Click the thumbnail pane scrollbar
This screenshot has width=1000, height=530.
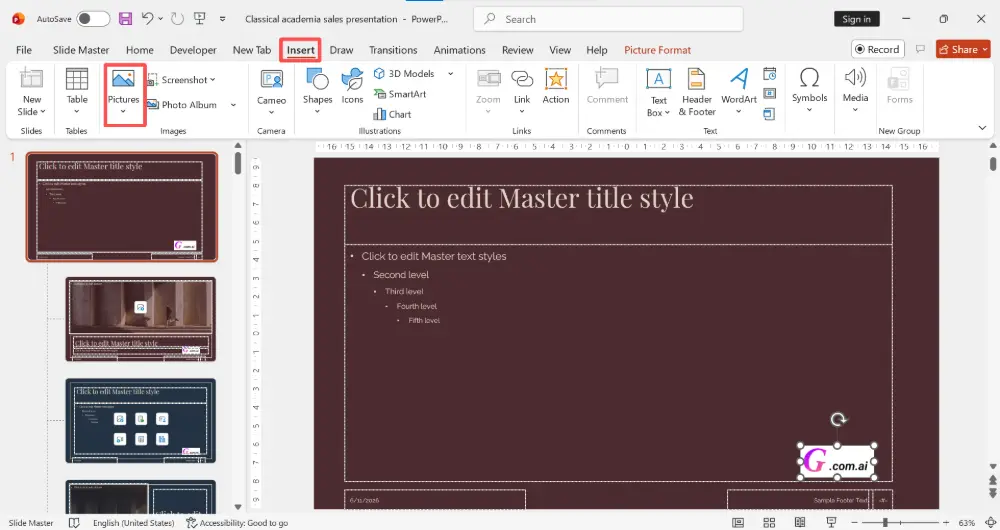click(238, 163)
